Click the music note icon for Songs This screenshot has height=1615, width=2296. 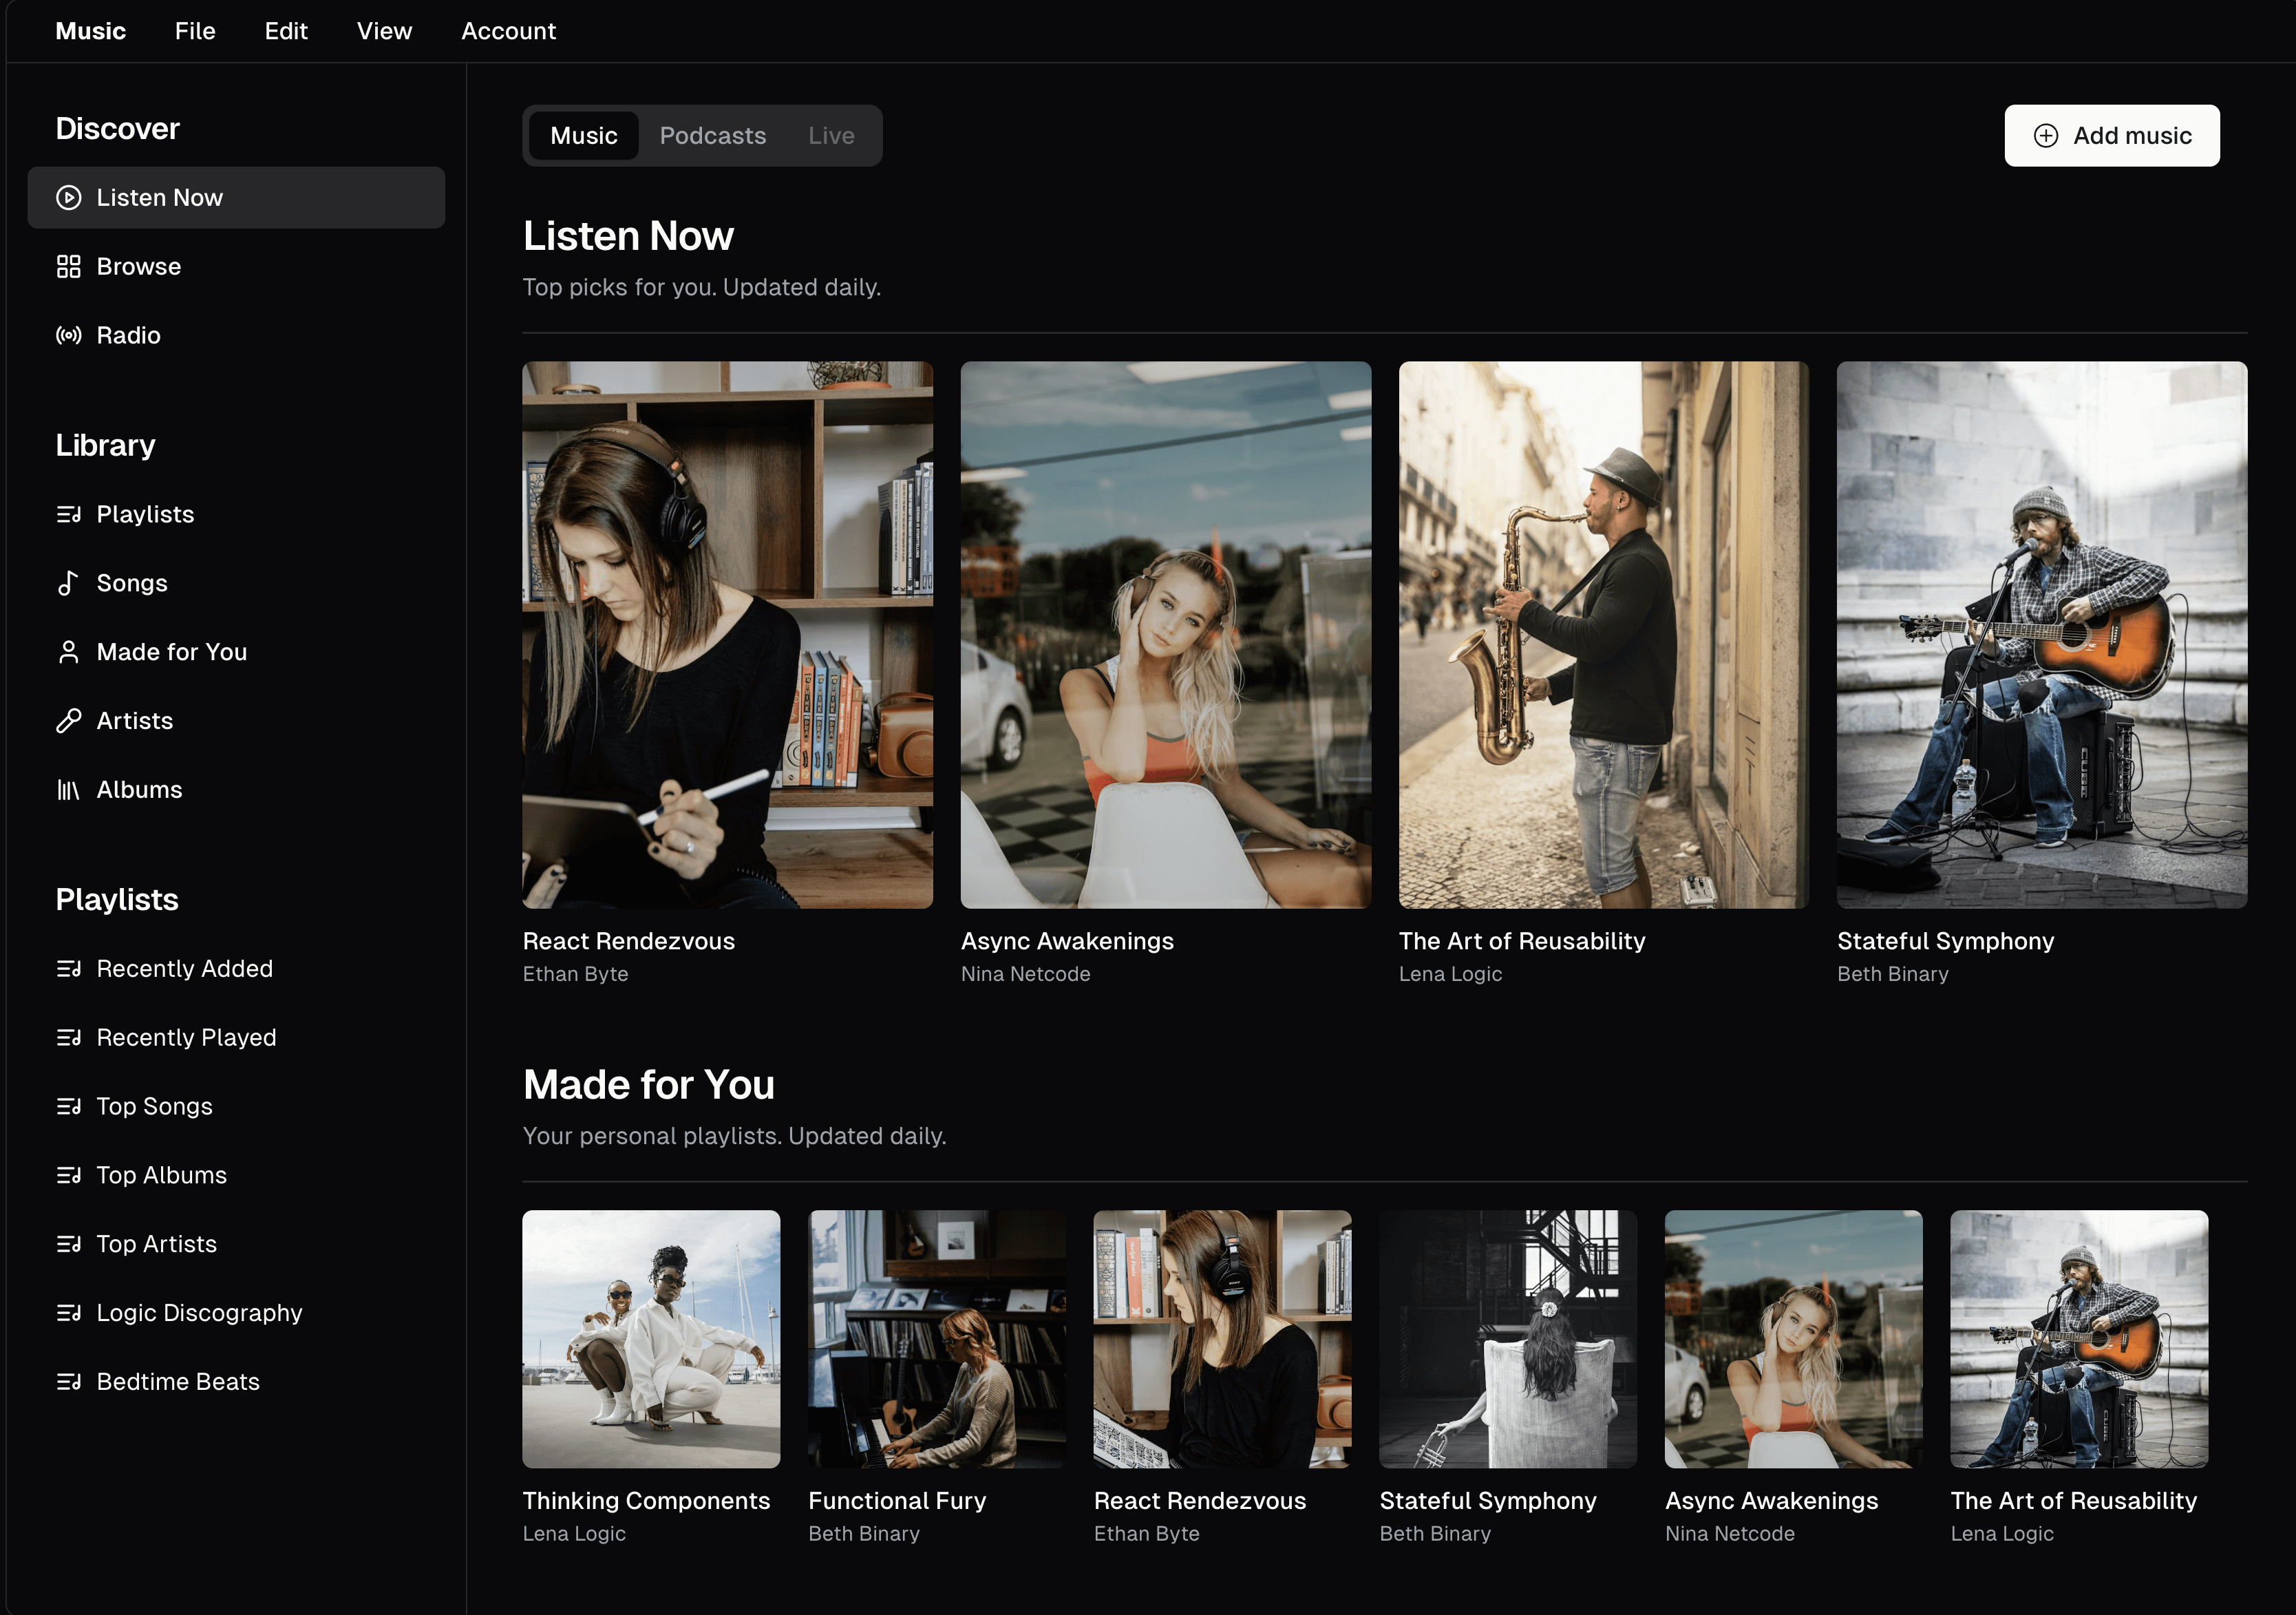tap(68, 583)
